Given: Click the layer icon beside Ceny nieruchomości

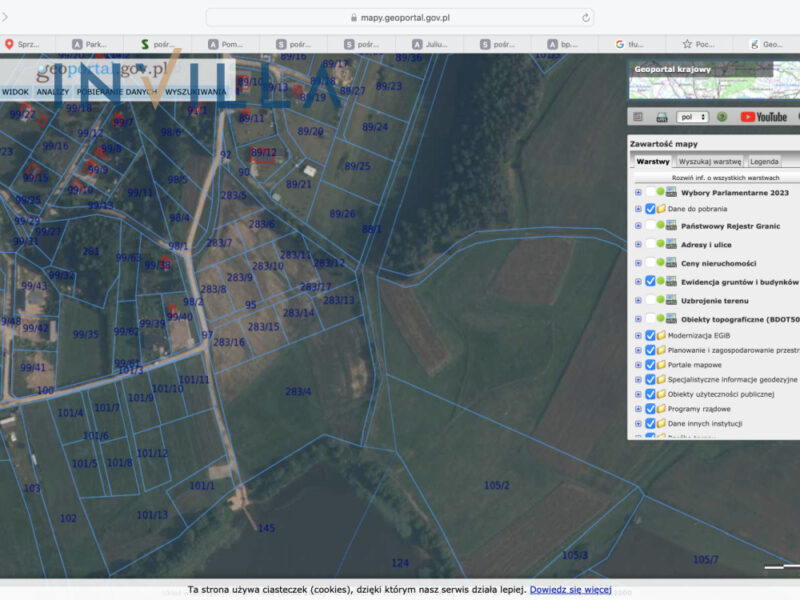Looking at the screenshot, I should (x=672, y=263).
